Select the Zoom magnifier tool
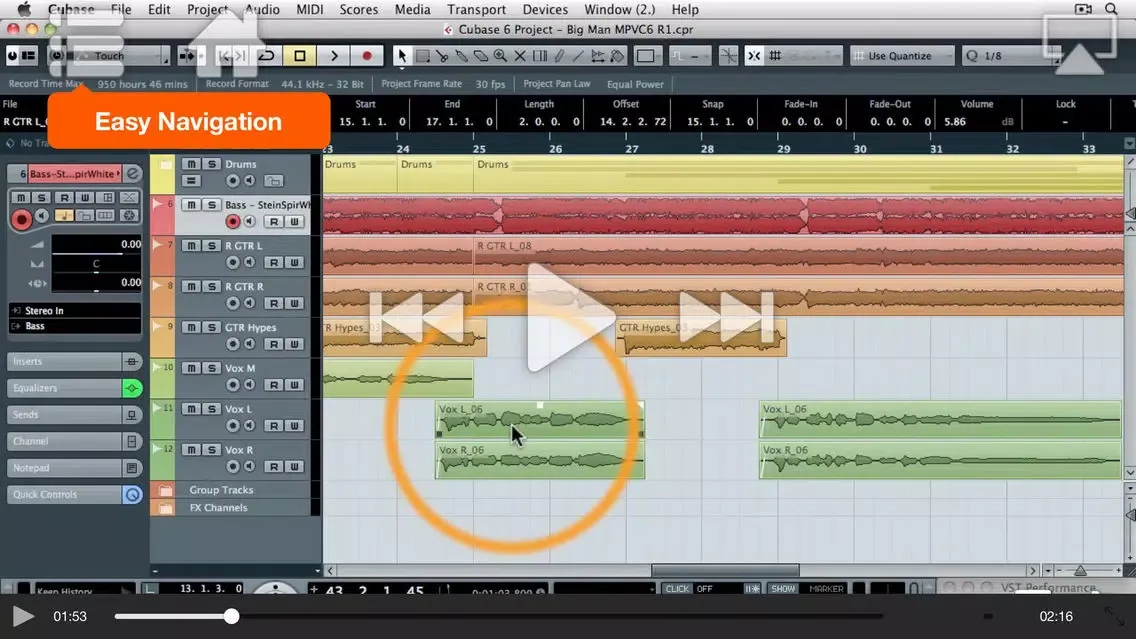The width and height of the screenshot is (1136, 639). click(501, 56)
